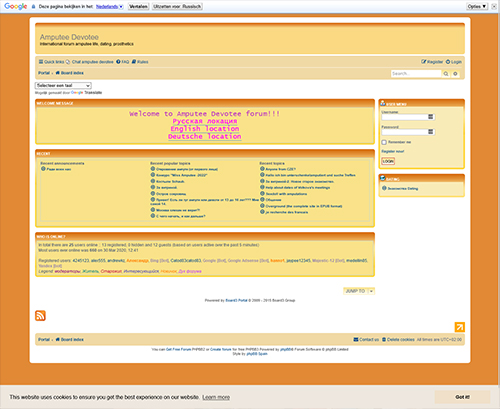This screenshot has height=409, width=500.
Task: Click the Delete cookies link in footer
Action: click(x=398, y=339)
